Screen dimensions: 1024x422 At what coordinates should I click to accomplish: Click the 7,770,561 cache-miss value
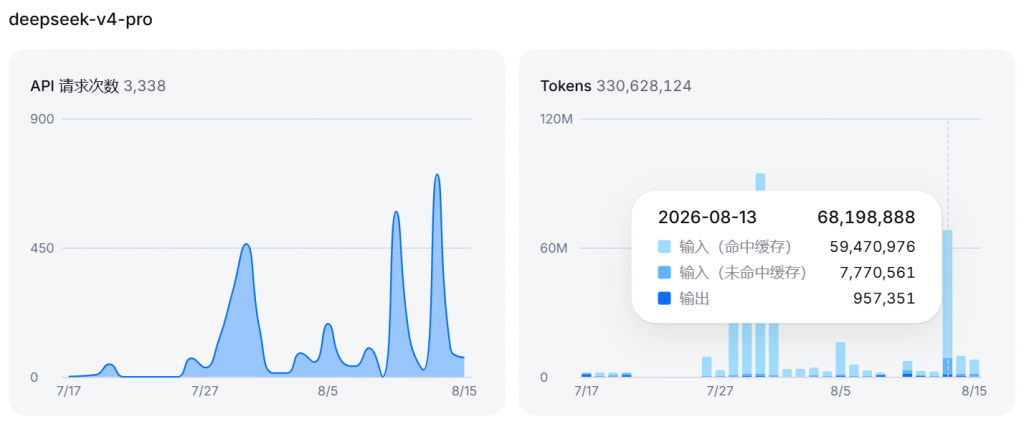tap(877, 273)
